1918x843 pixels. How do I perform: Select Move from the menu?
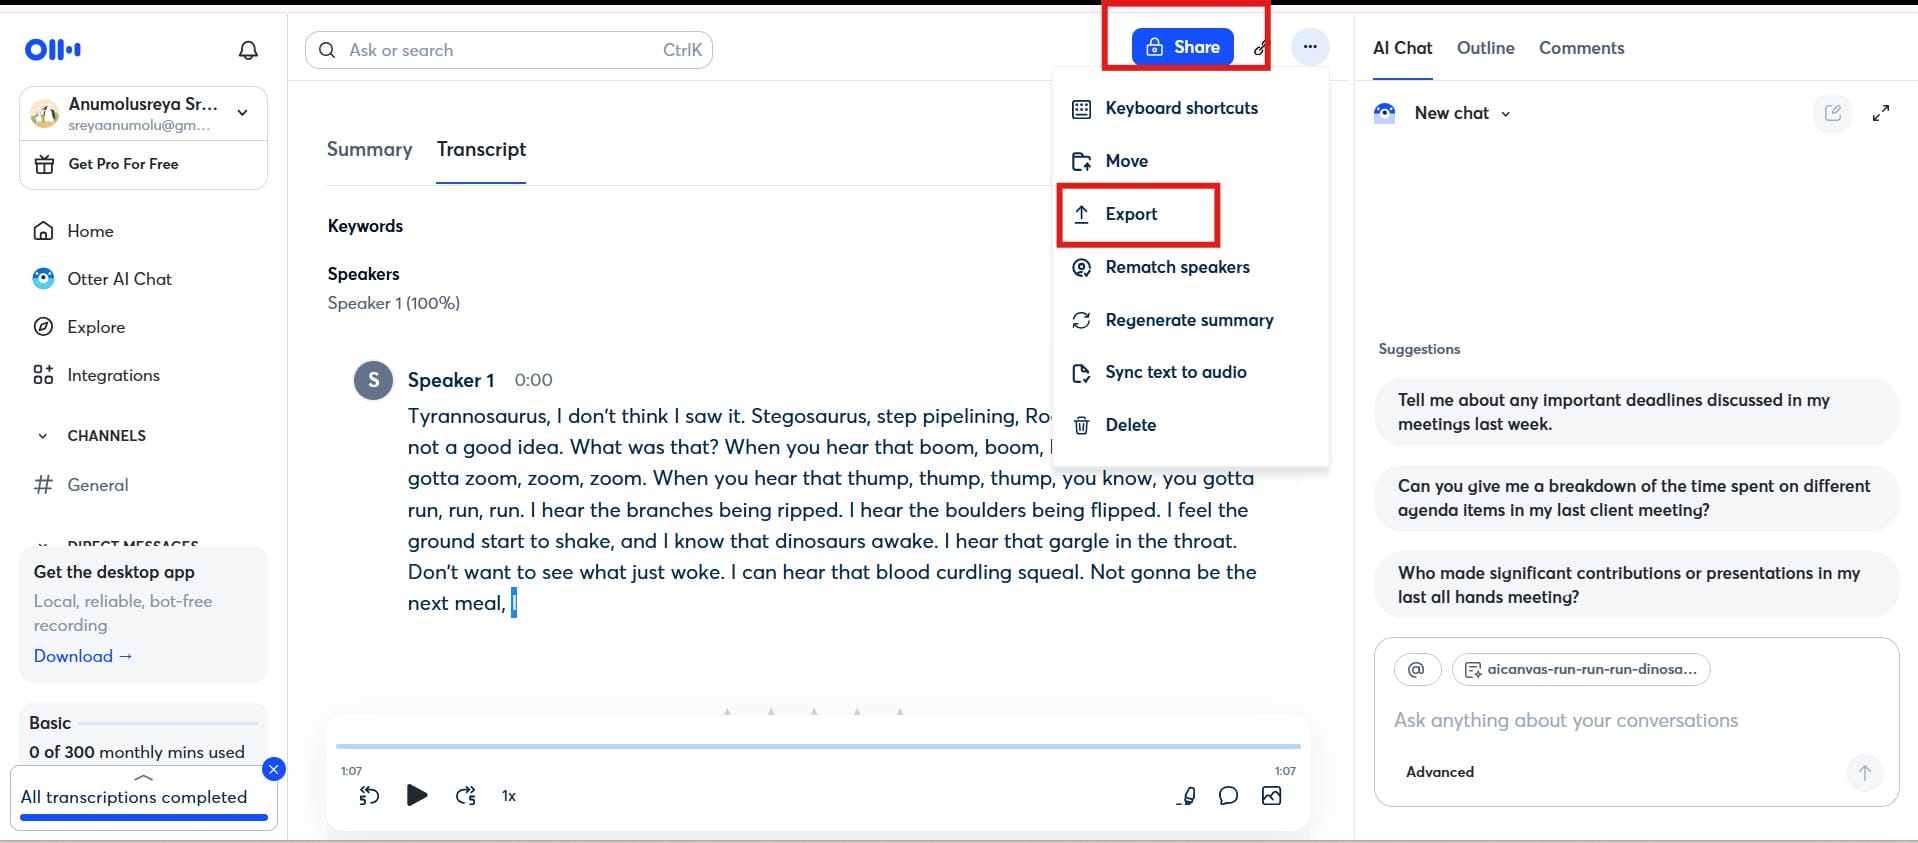click(1190, 161)
